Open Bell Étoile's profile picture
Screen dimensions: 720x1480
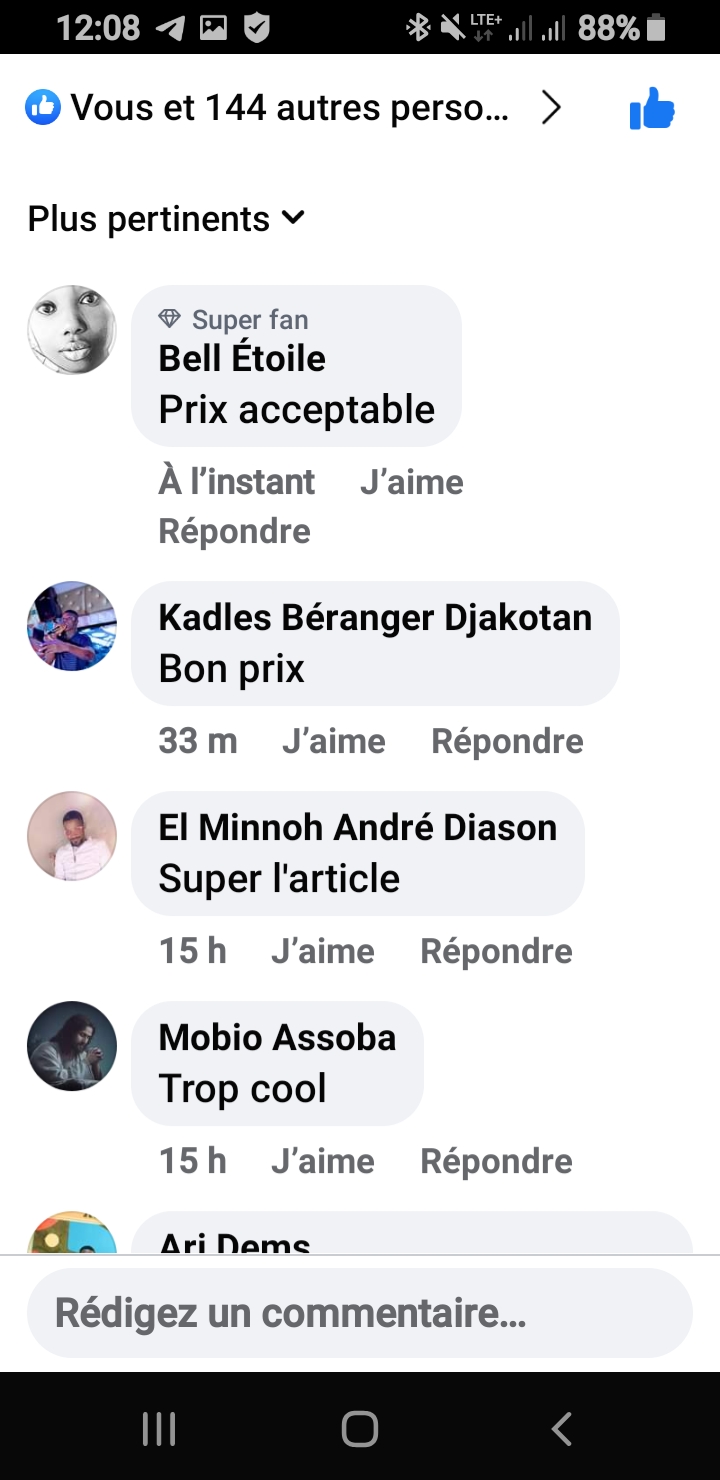coord(72,330)
